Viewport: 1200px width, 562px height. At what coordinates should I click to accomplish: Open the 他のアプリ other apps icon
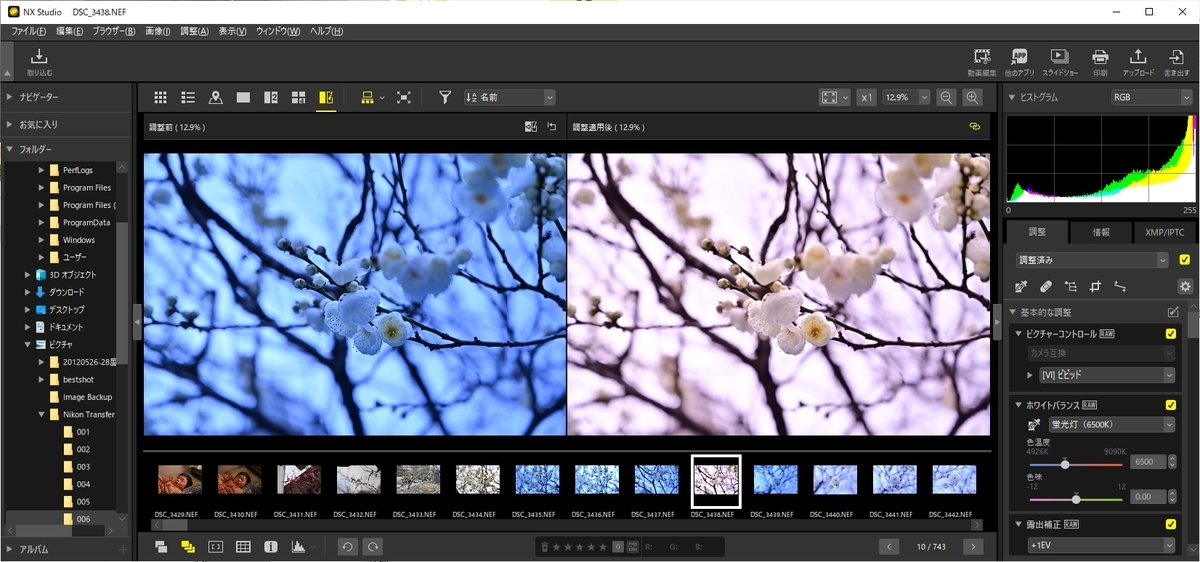(1020, 62)
